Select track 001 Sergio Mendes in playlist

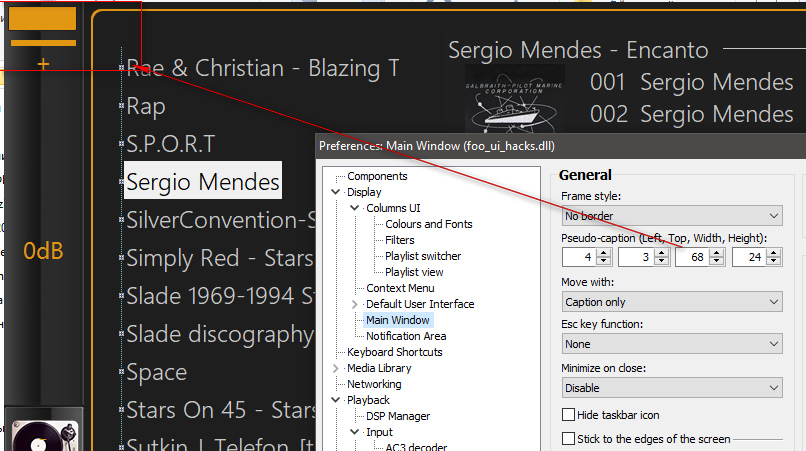[691, 82]
